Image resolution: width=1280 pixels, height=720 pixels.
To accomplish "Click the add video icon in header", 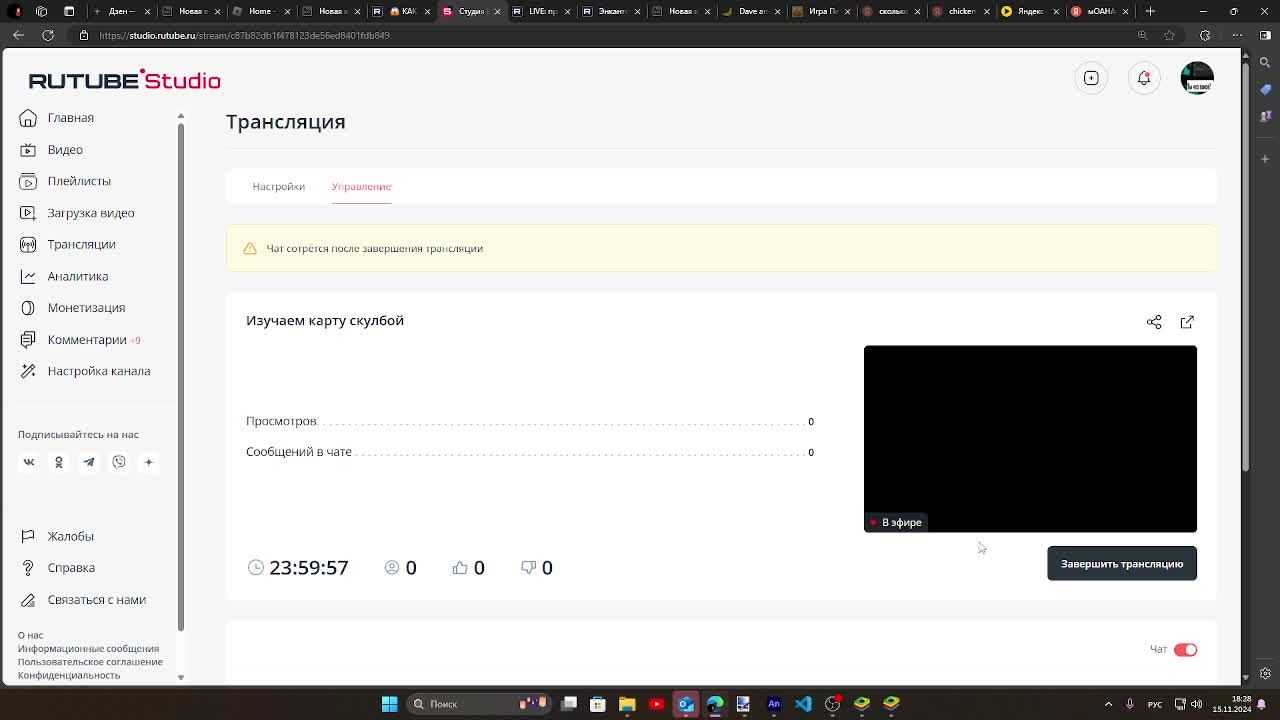I will [1092, 78].
